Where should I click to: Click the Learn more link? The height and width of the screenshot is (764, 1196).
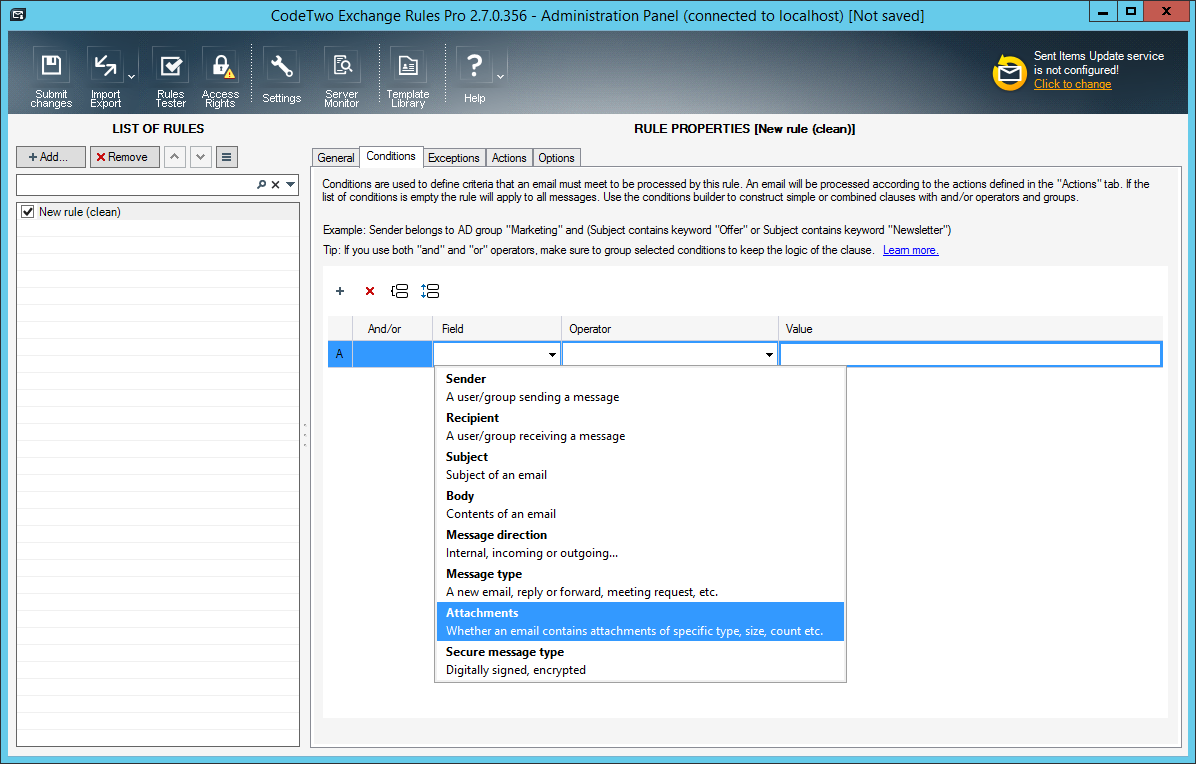tap(909, 250)
